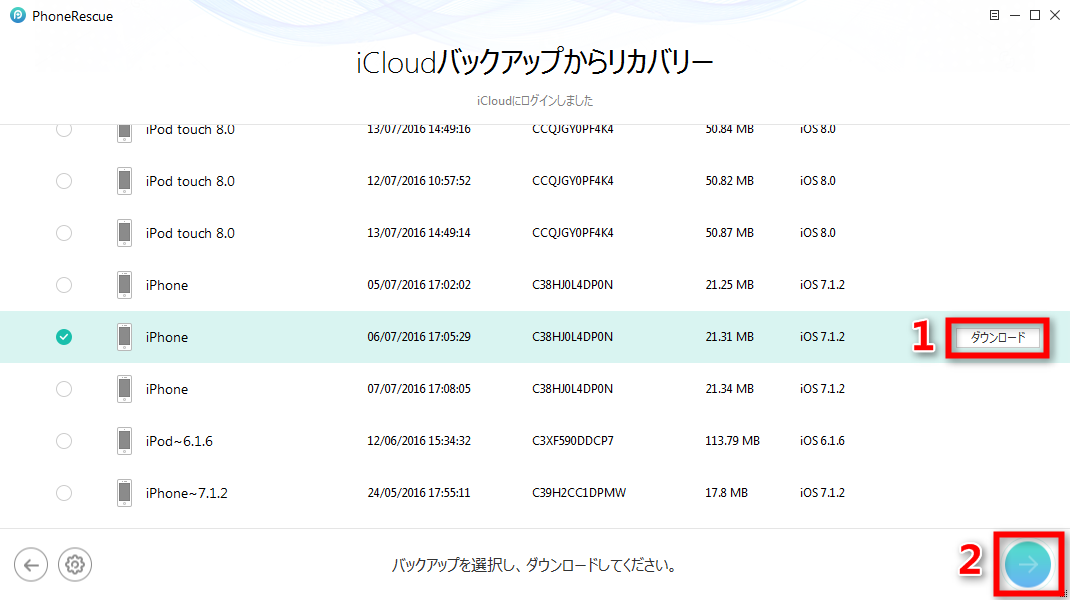Click serial C39H2CC1DPMW
Viewport: 1070px width, 600px height.
click(x=579, y=493)
